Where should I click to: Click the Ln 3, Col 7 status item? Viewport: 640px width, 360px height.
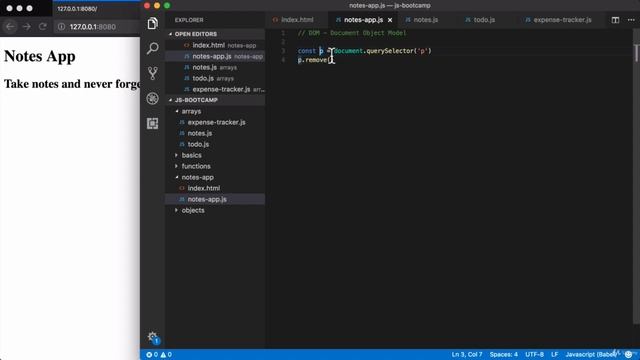(x=467, y=355)
